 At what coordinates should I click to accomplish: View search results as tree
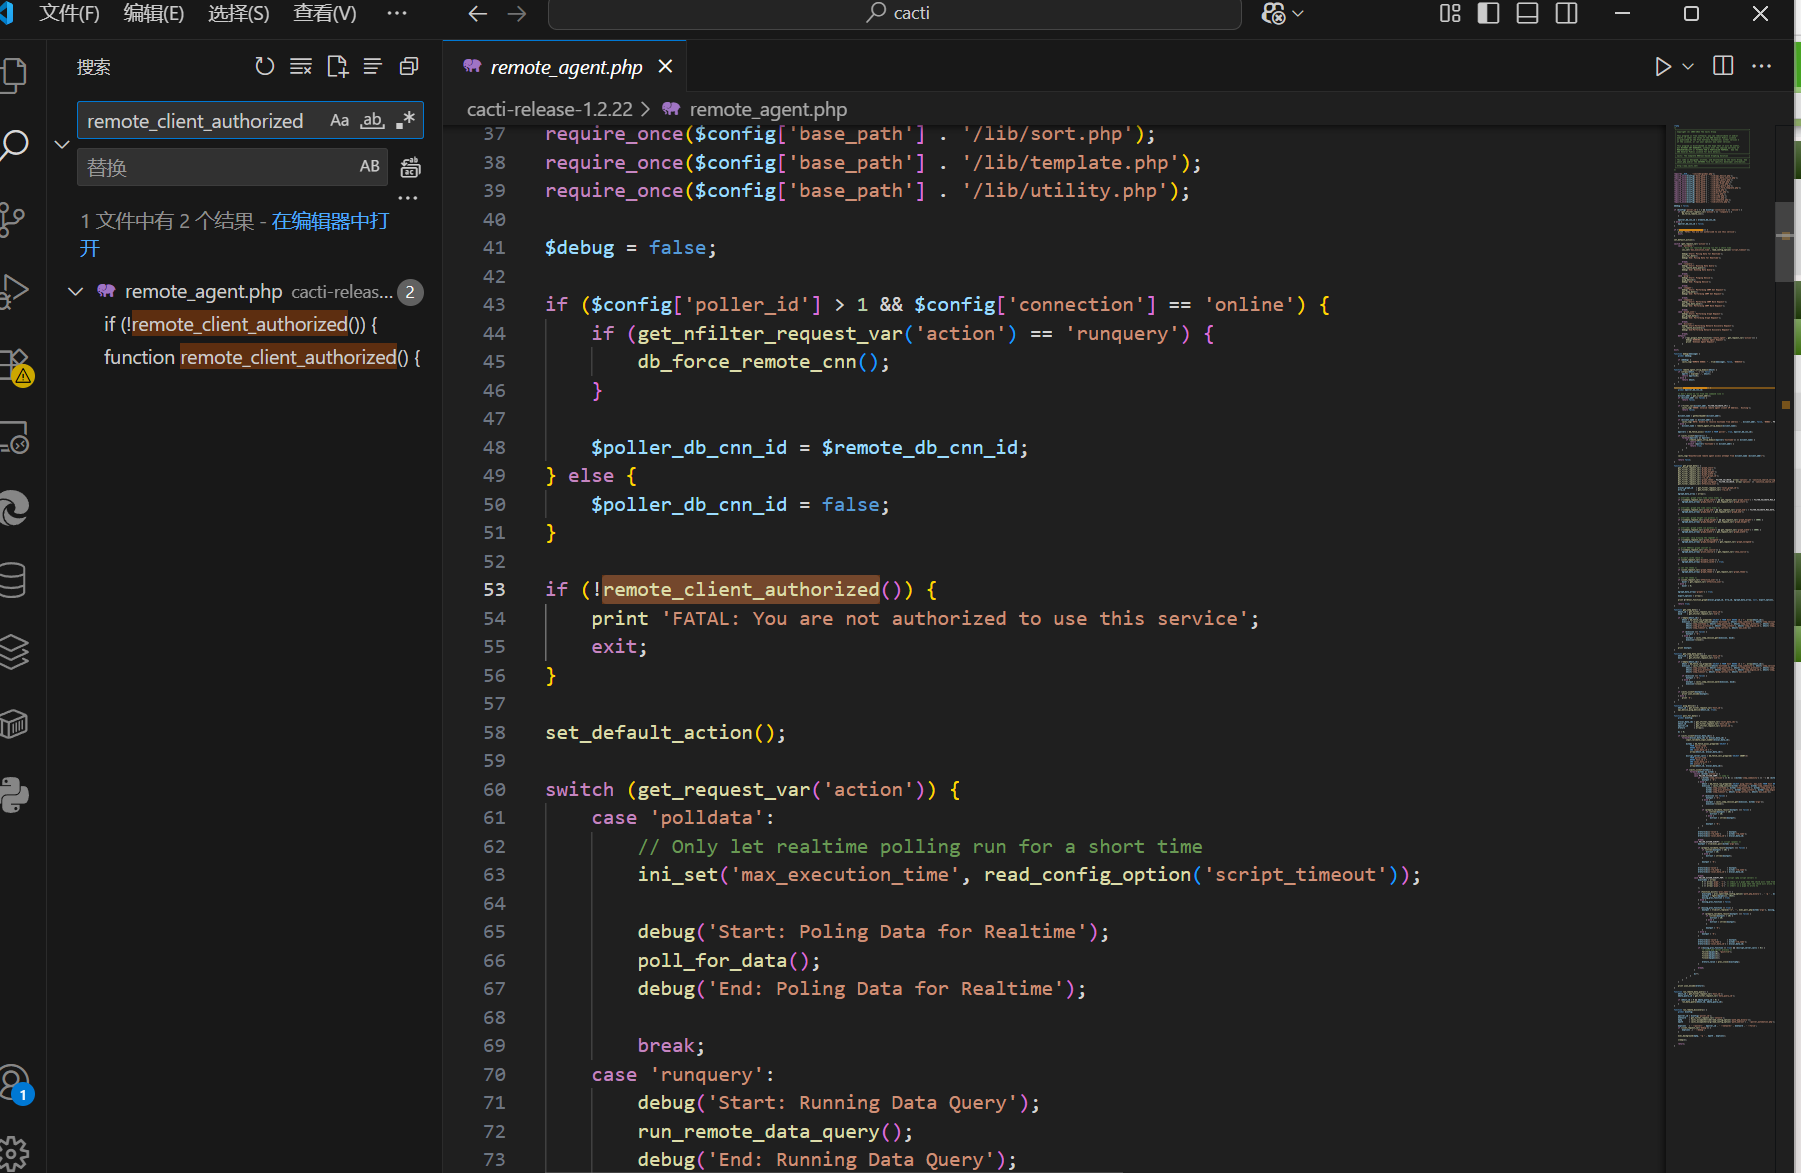coord(372,66)
